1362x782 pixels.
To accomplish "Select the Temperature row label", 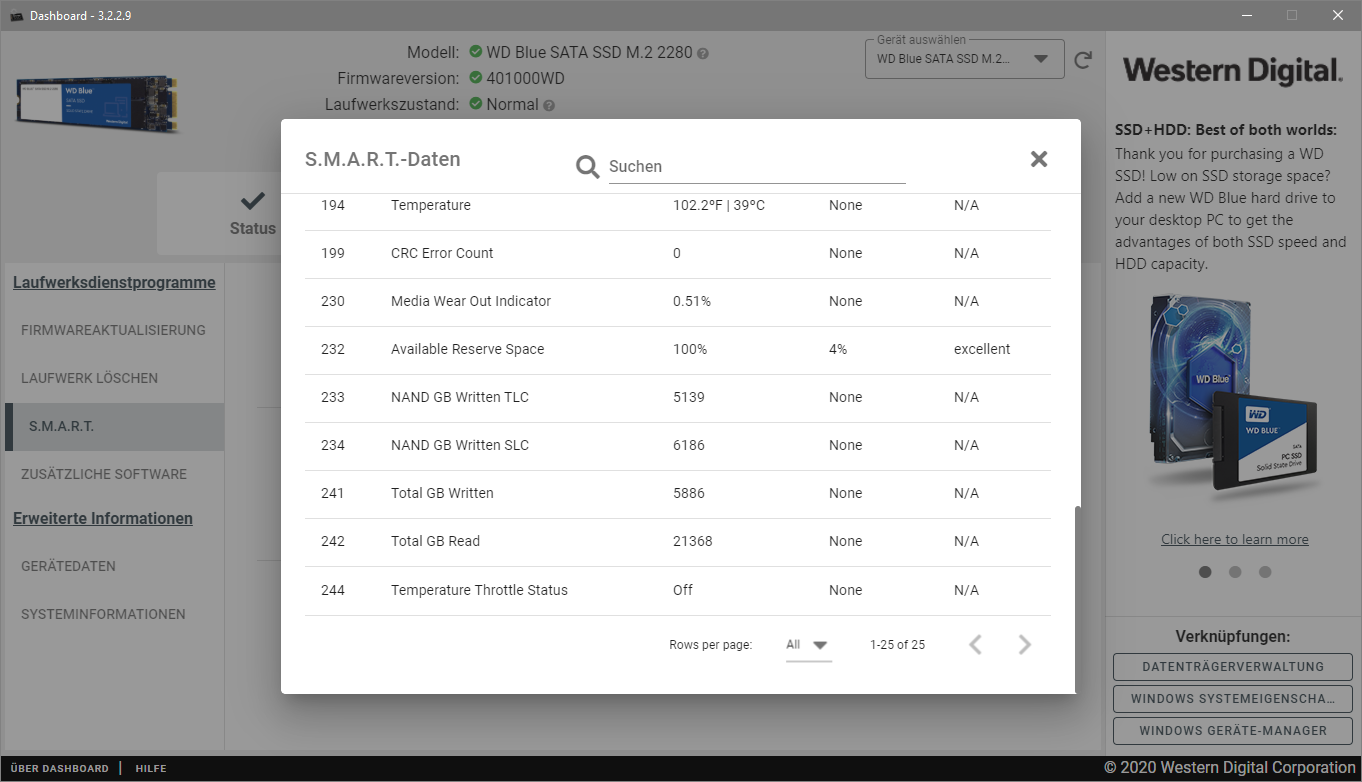I will pos(431,205).
